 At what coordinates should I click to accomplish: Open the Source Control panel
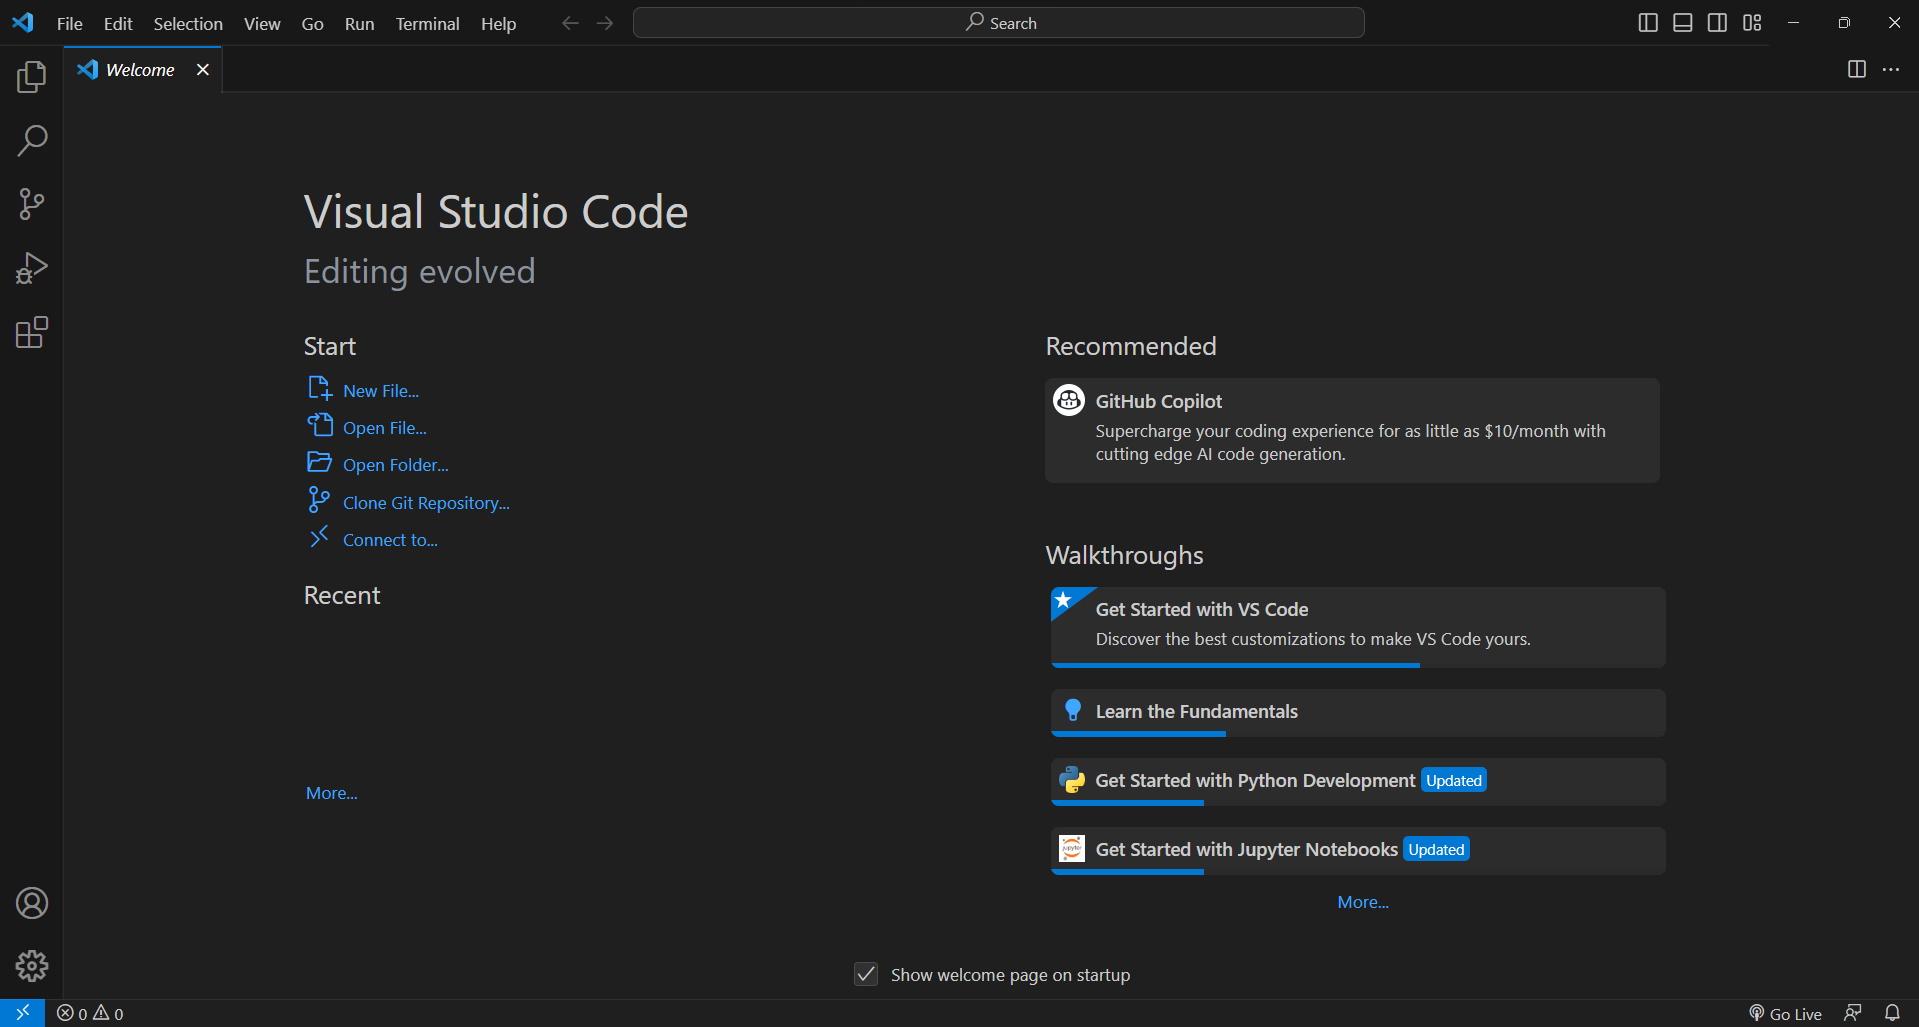(31, 204)
